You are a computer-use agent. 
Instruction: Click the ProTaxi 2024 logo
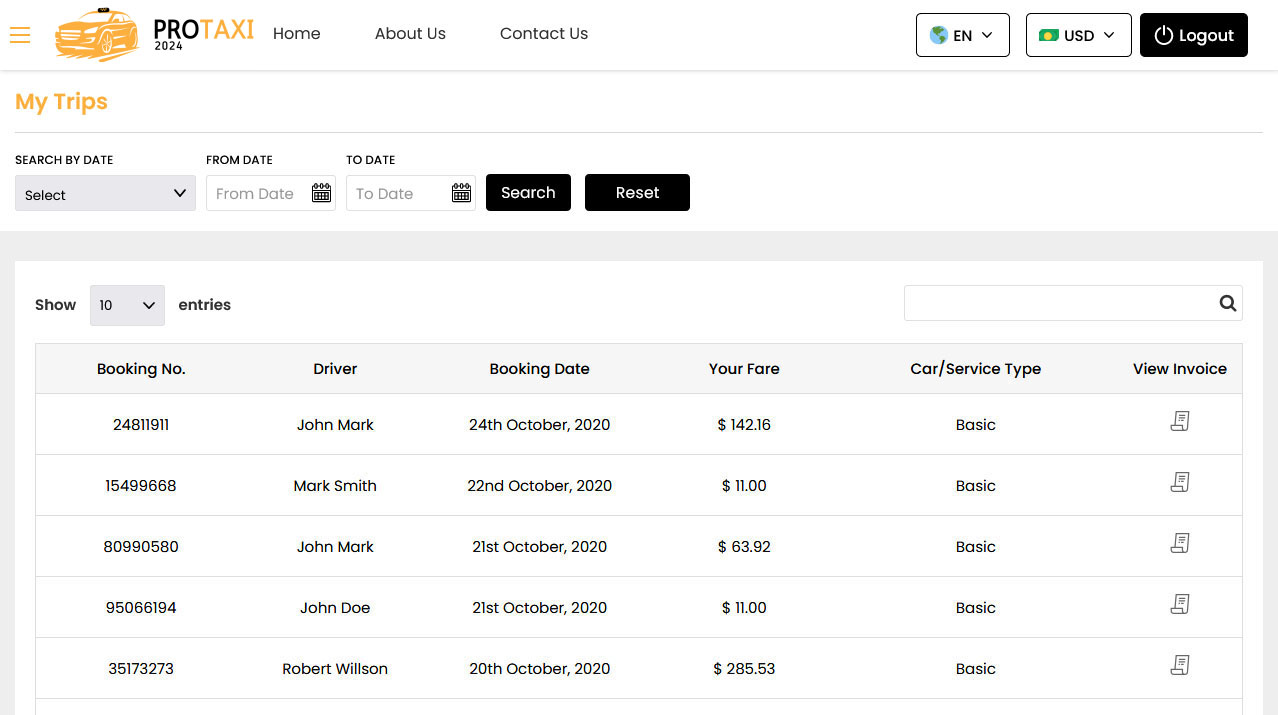[155, 34]
